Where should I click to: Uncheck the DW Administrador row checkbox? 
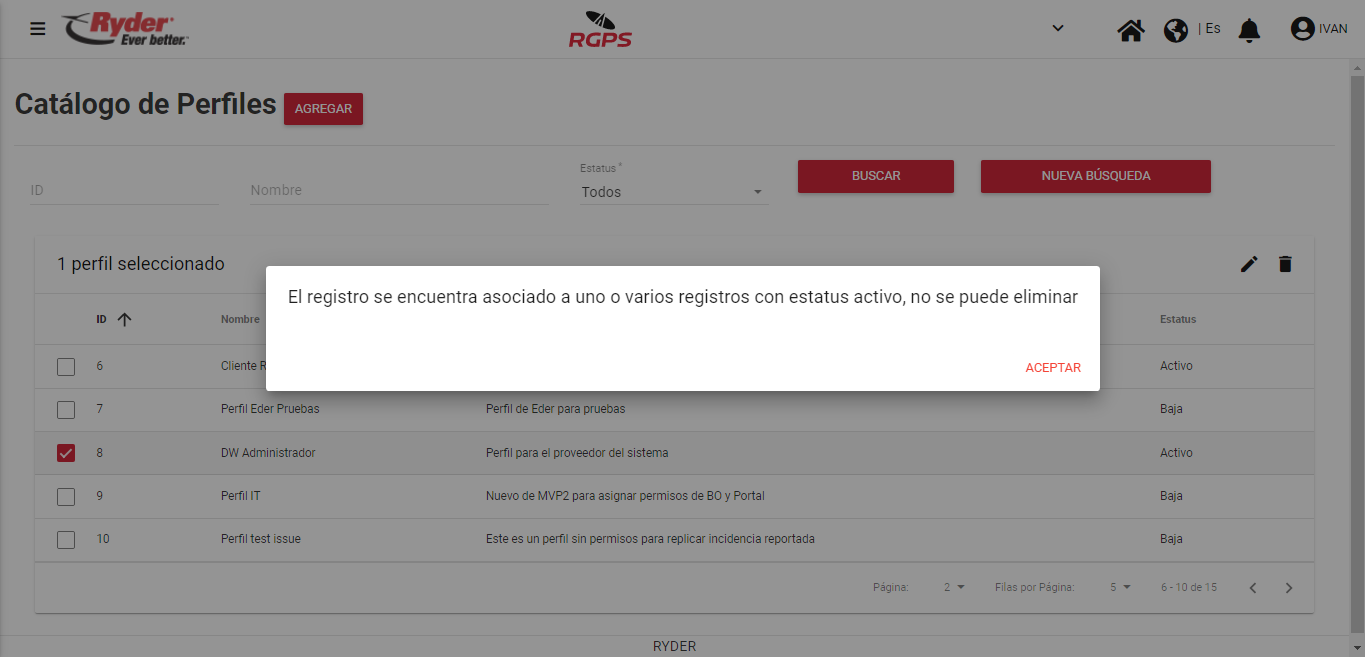point(66,453)
